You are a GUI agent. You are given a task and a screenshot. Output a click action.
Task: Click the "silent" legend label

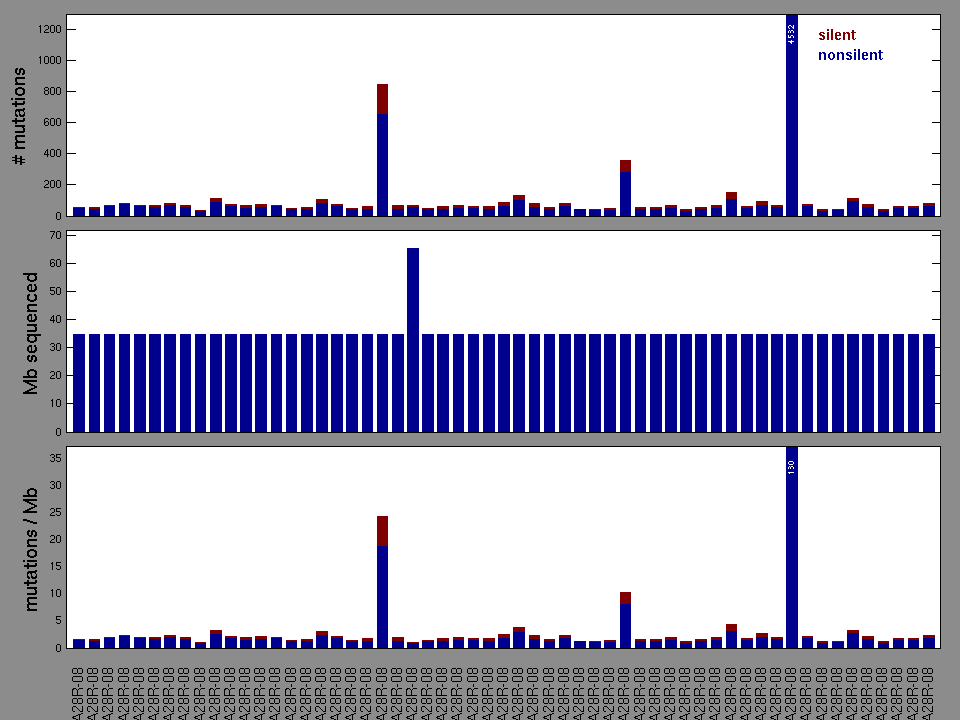pos(836,36)
